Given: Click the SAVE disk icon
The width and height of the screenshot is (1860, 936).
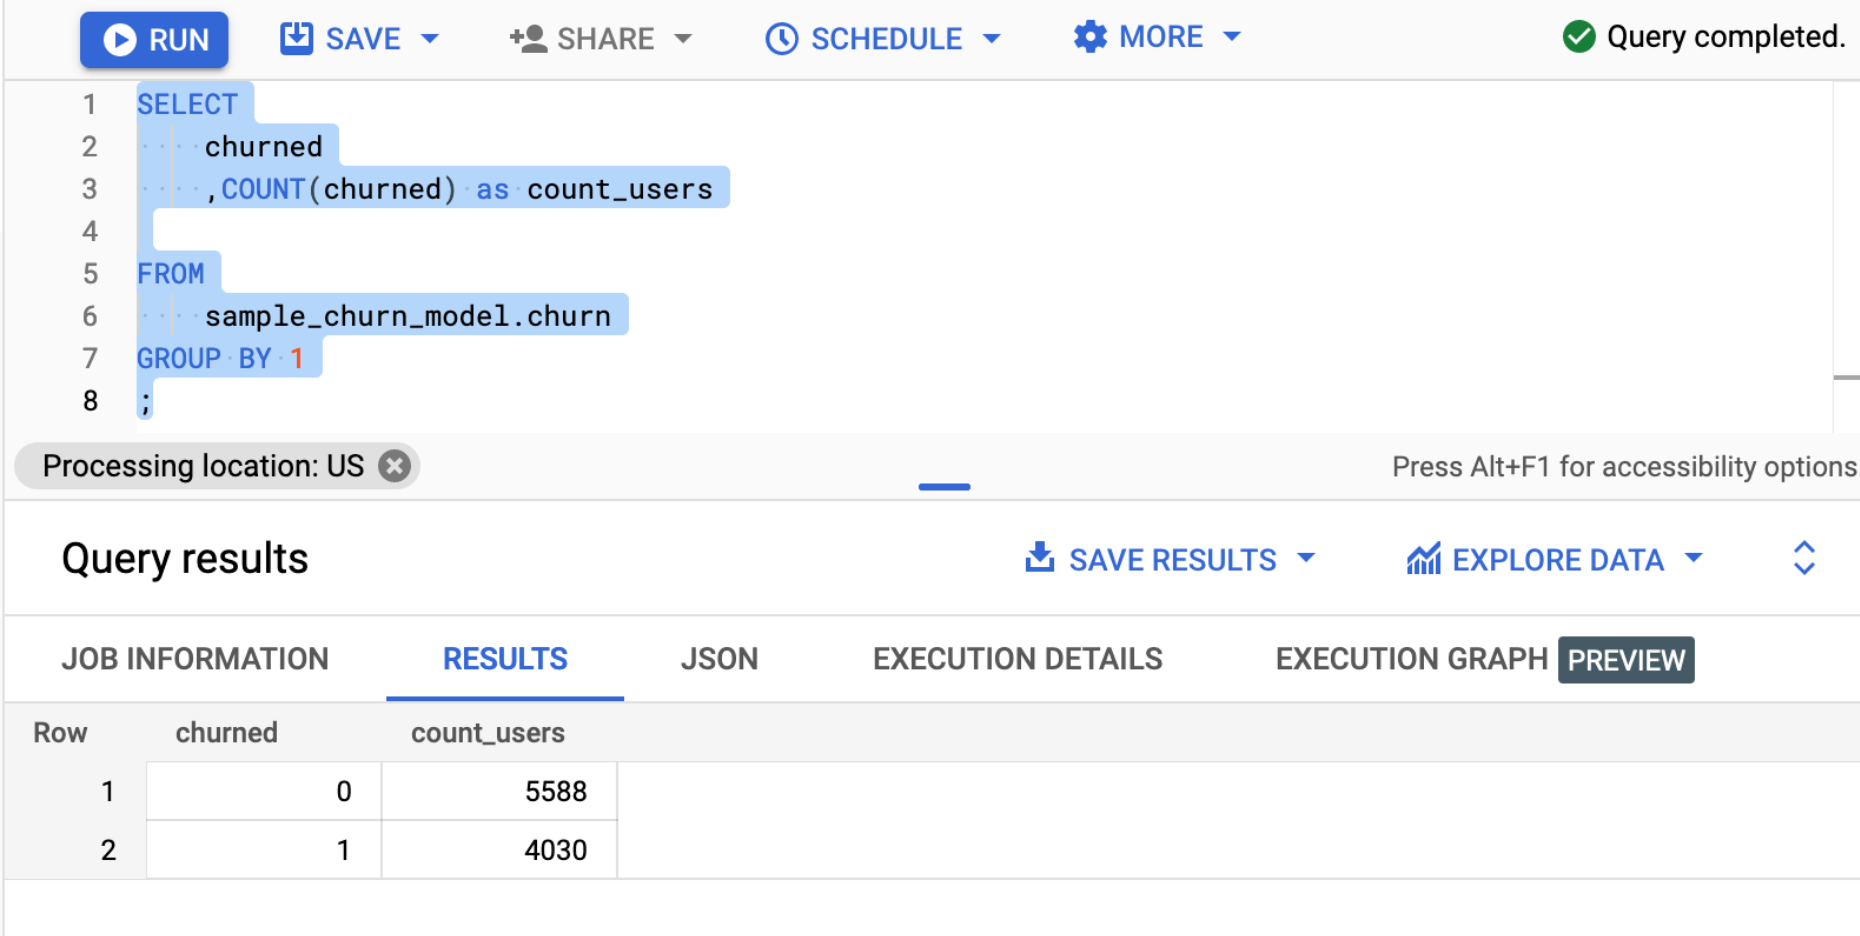Looking at the screenshot, I should pos(296,38).
